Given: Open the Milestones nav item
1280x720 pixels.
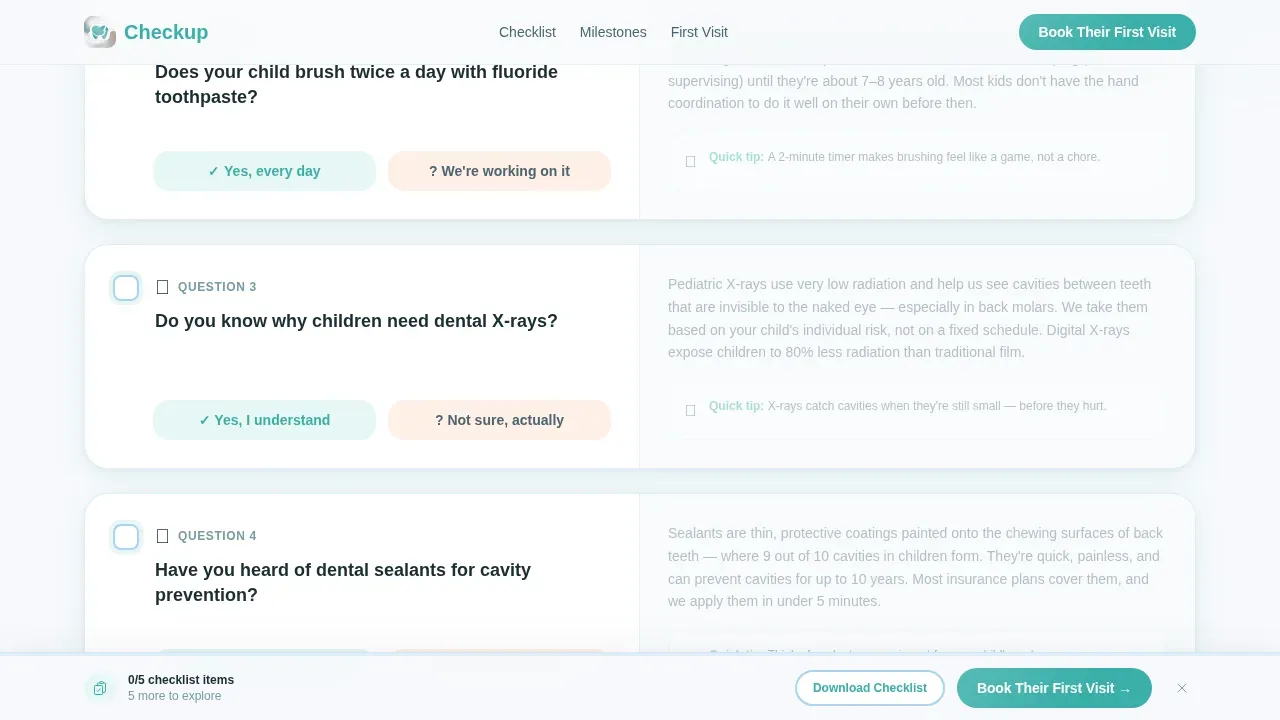Looking at the screenshot, I should click(613, 32).
